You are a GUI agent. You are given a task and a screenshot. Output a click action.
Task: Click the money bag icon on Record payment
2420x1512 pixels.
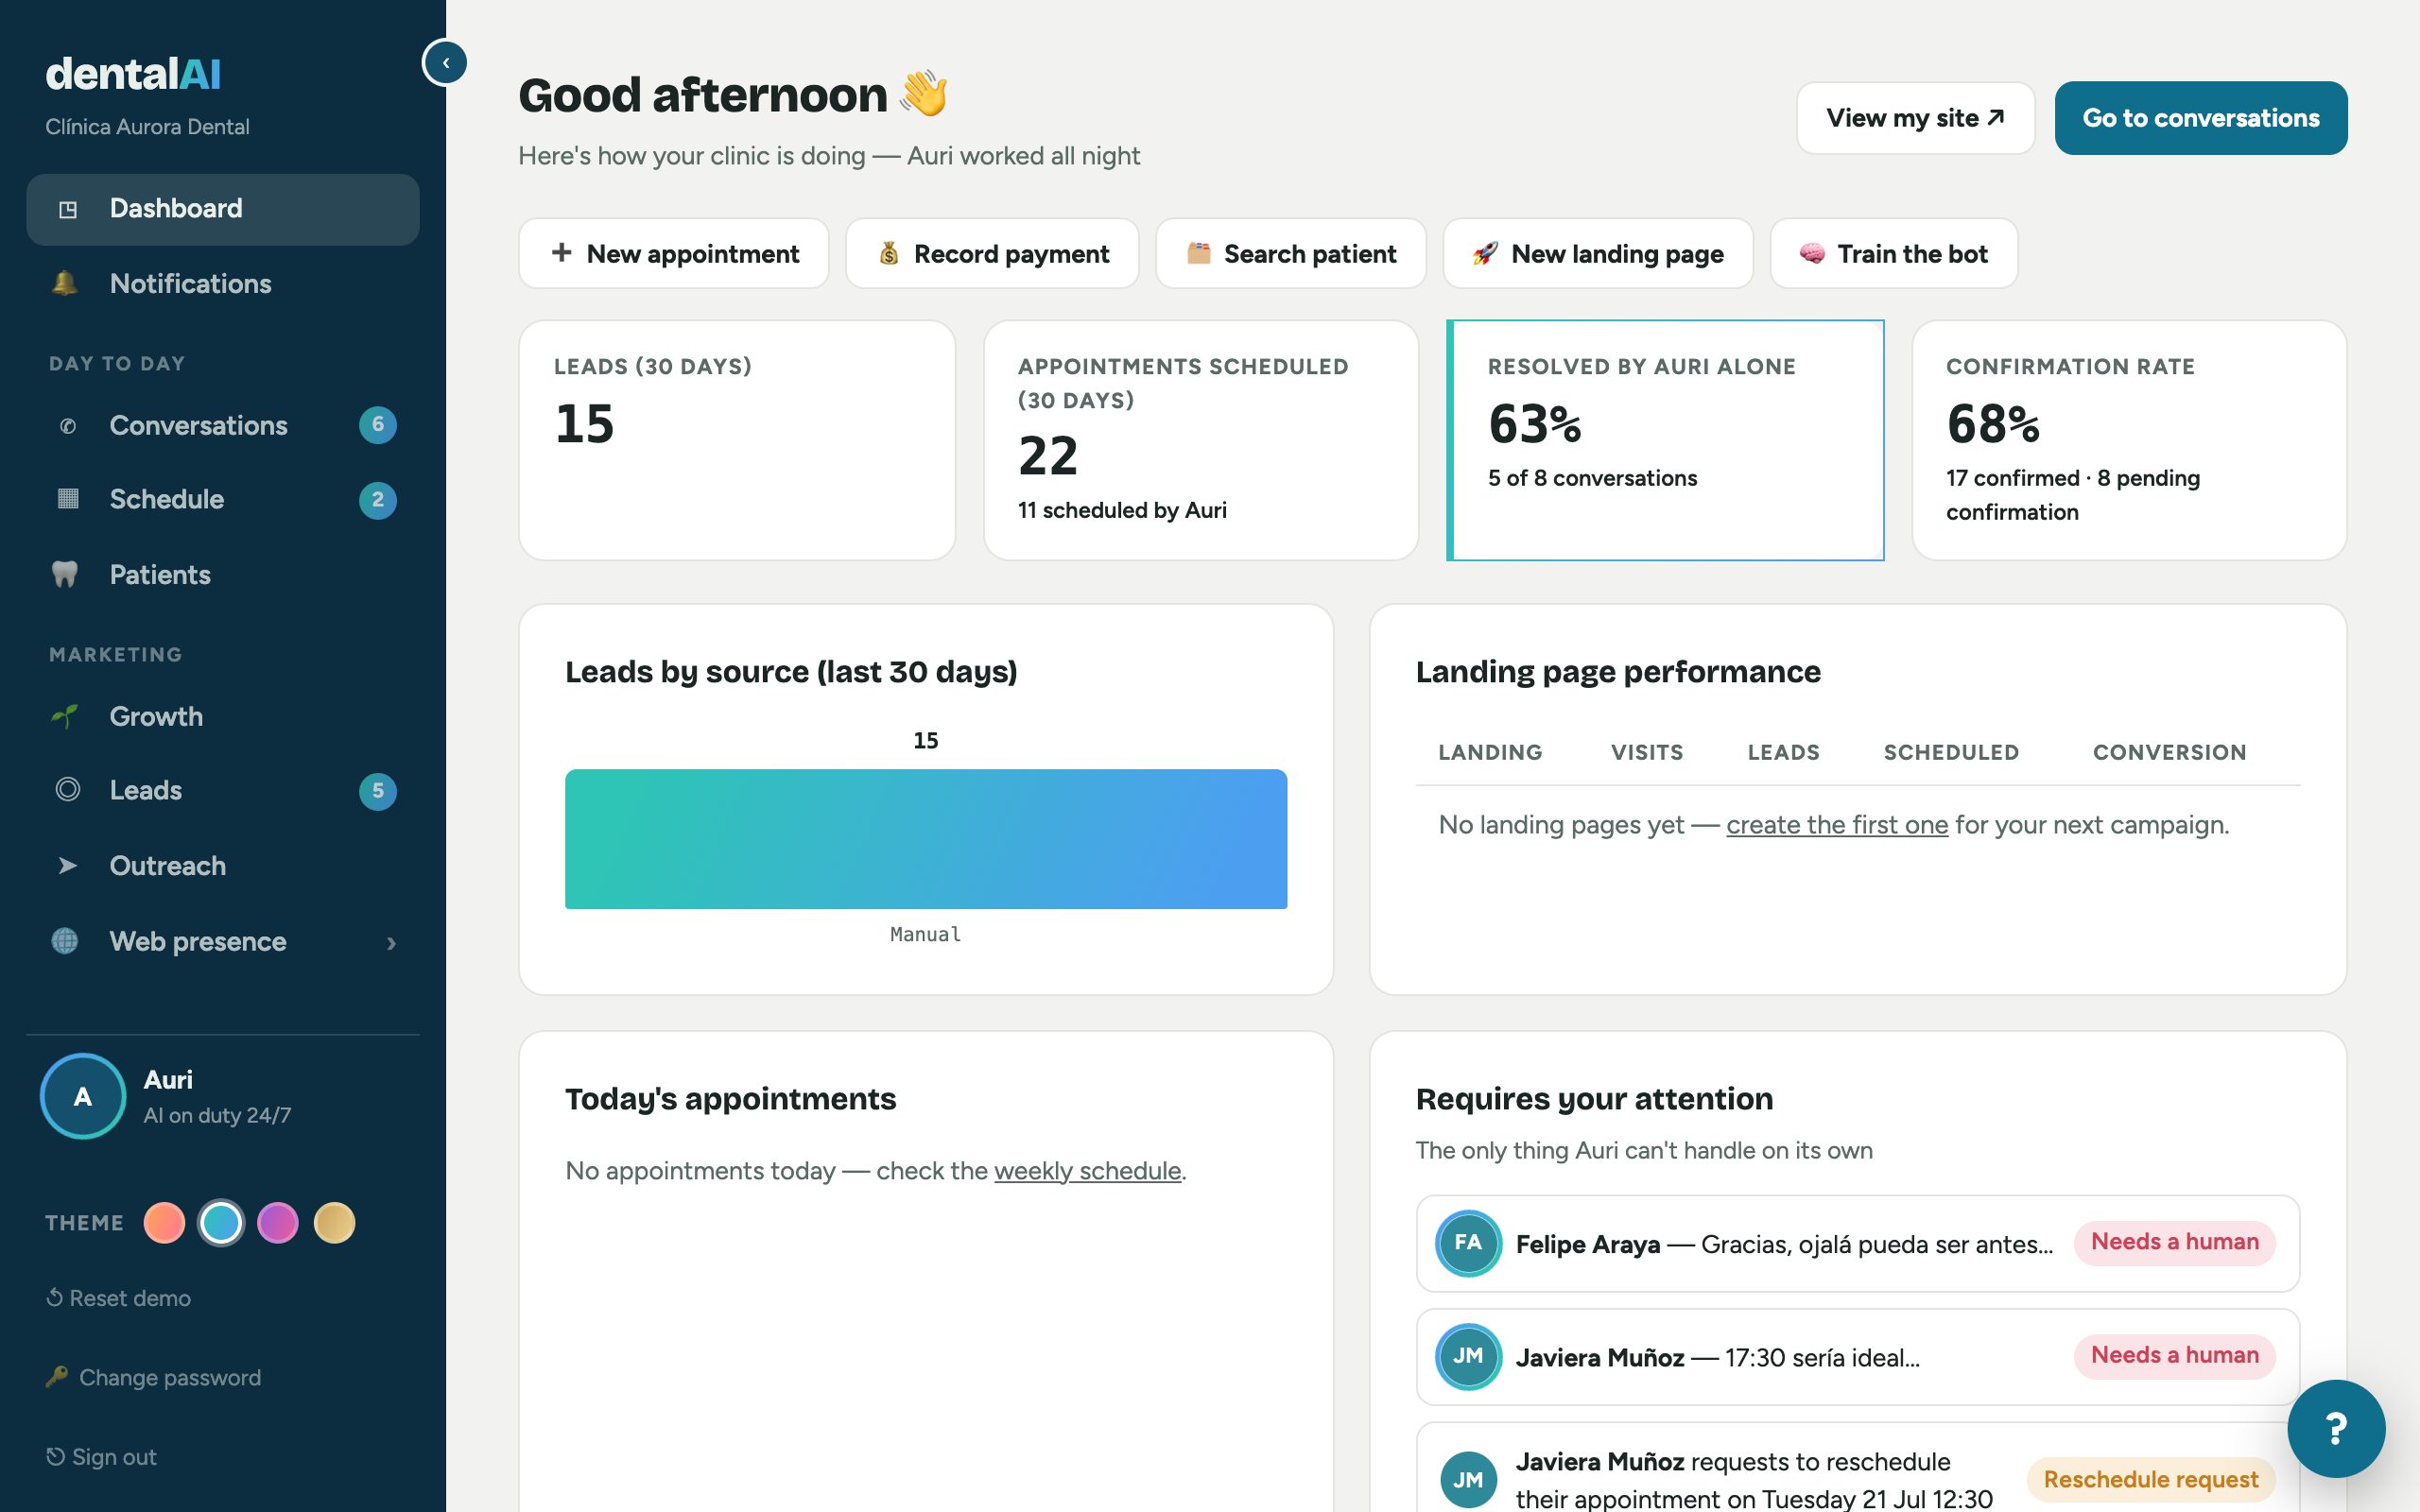888,254
